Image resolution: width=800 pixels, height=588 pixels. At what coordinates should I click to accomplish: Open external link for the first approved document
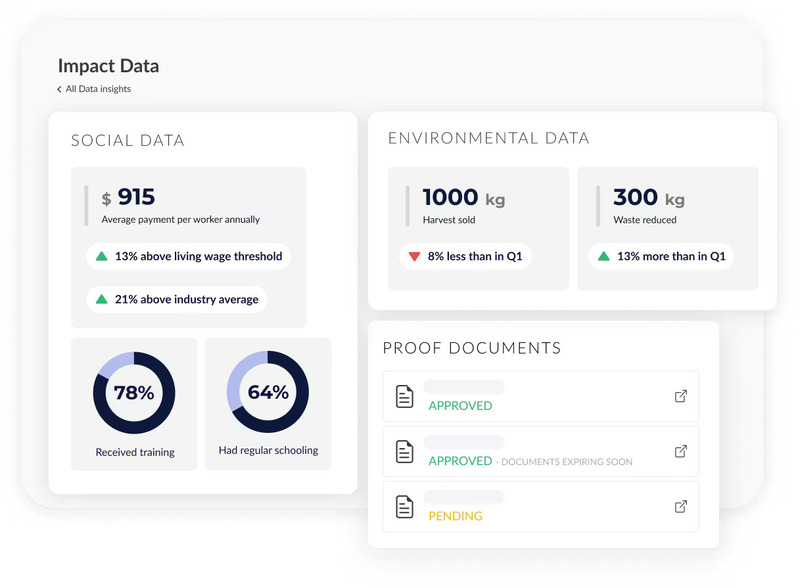pyautogui.click(x=680, y=396)
